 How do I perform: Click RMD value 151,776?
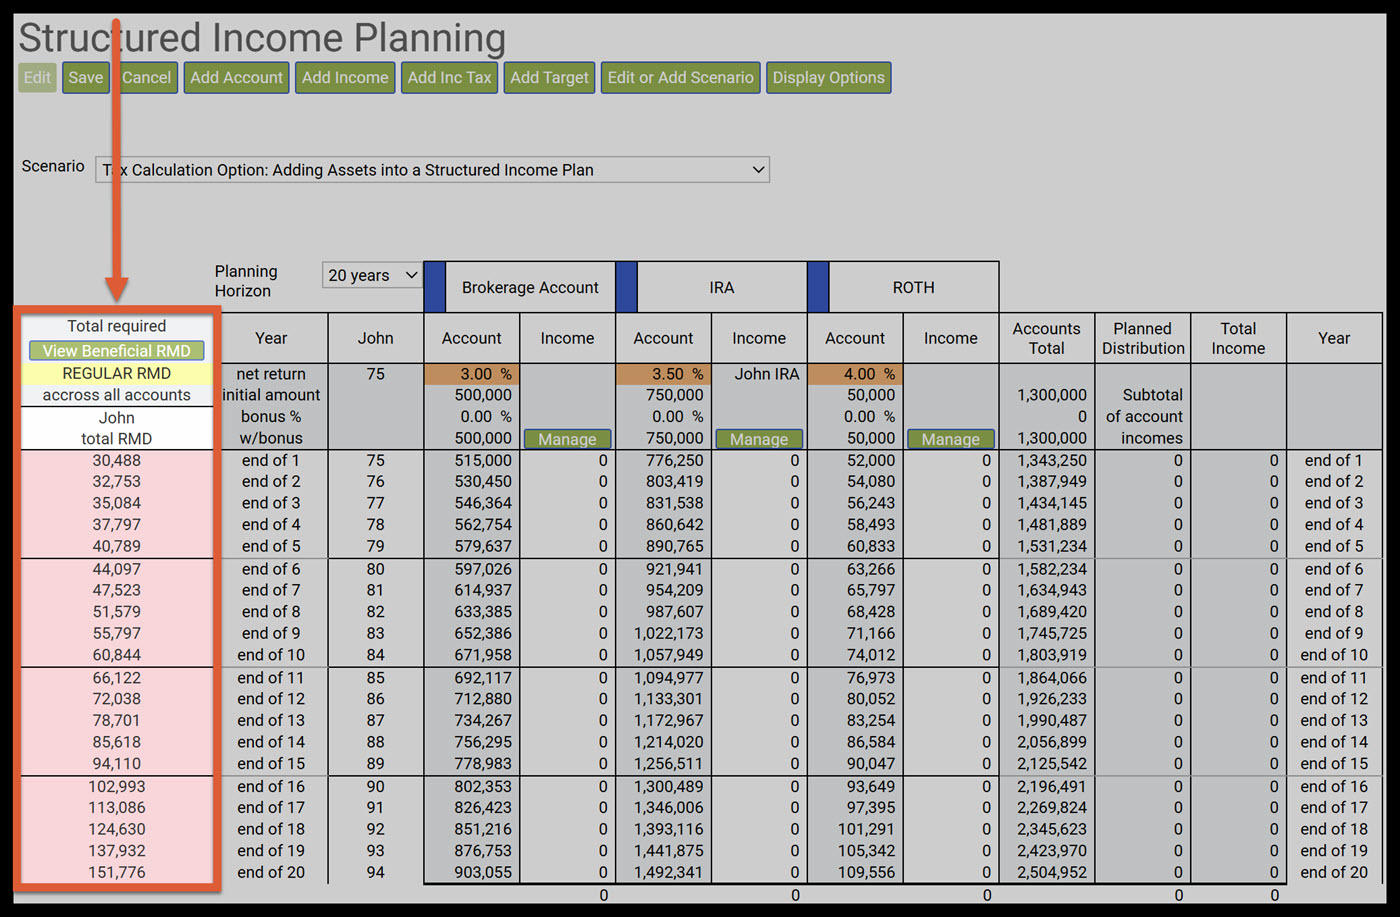[x=117, y=873]
